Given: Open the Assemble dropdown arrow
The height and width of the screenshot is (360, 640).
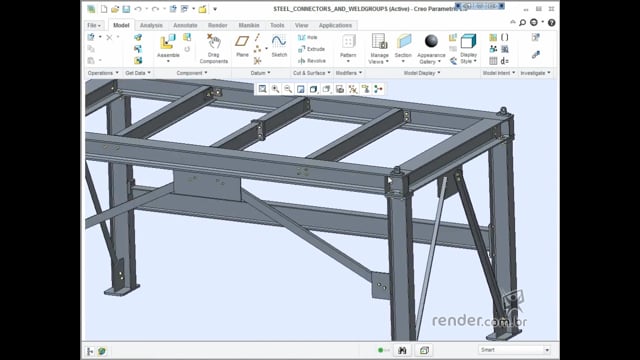Looking at the screenshot, I should (168, 61).
